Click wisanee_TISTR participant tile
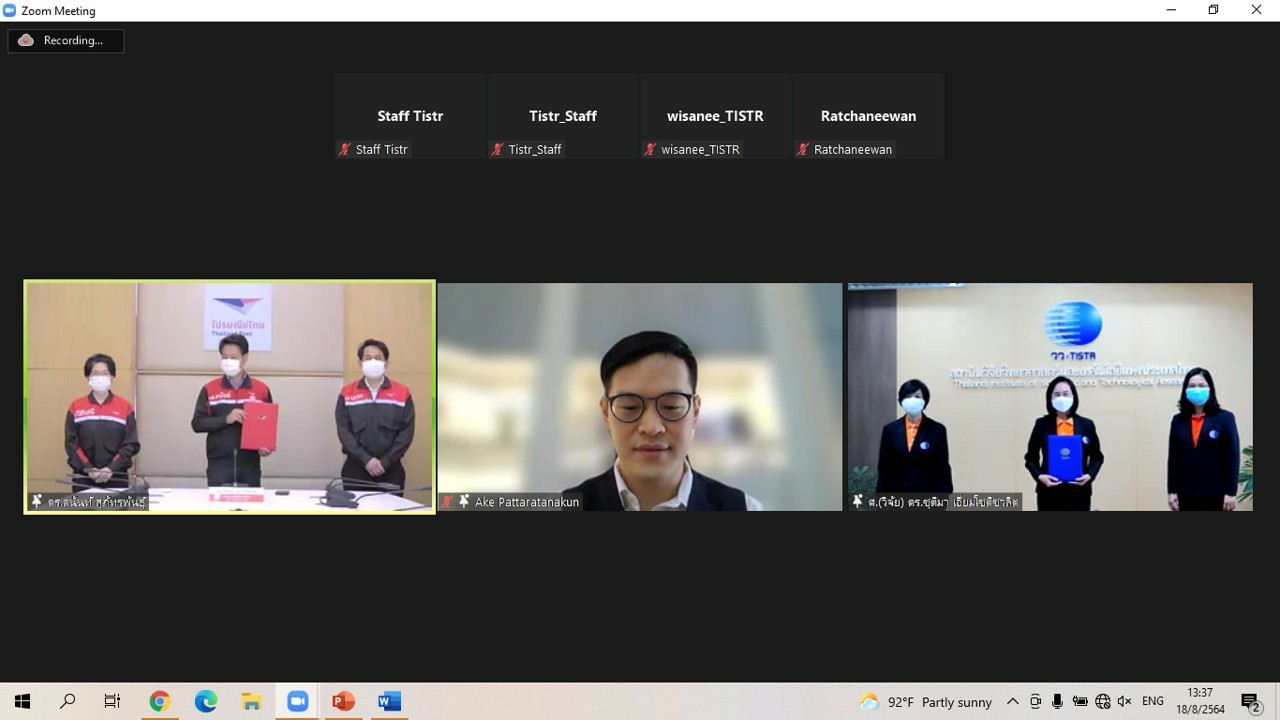Viewport: 1280px width, 720px height. pos(715,116)
